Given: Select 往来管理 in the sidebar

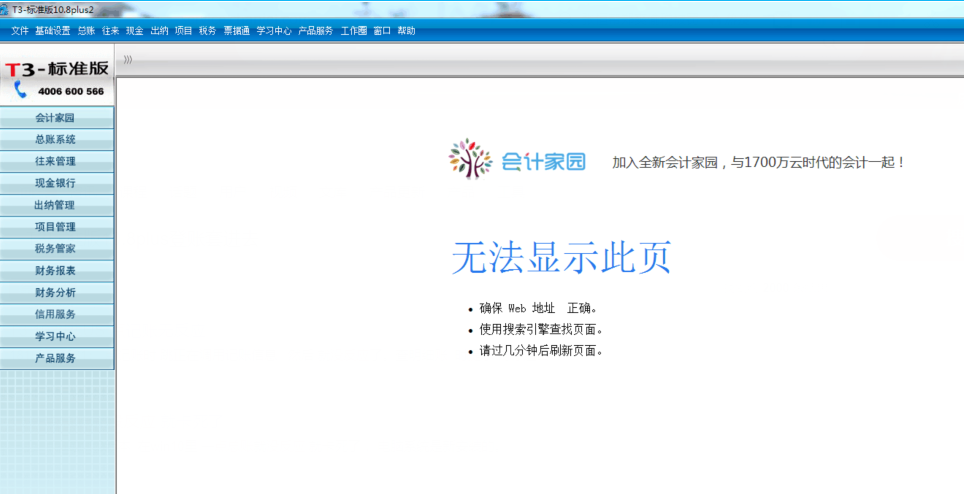Looking at the screenshot, I should click(x=57, y=161).
